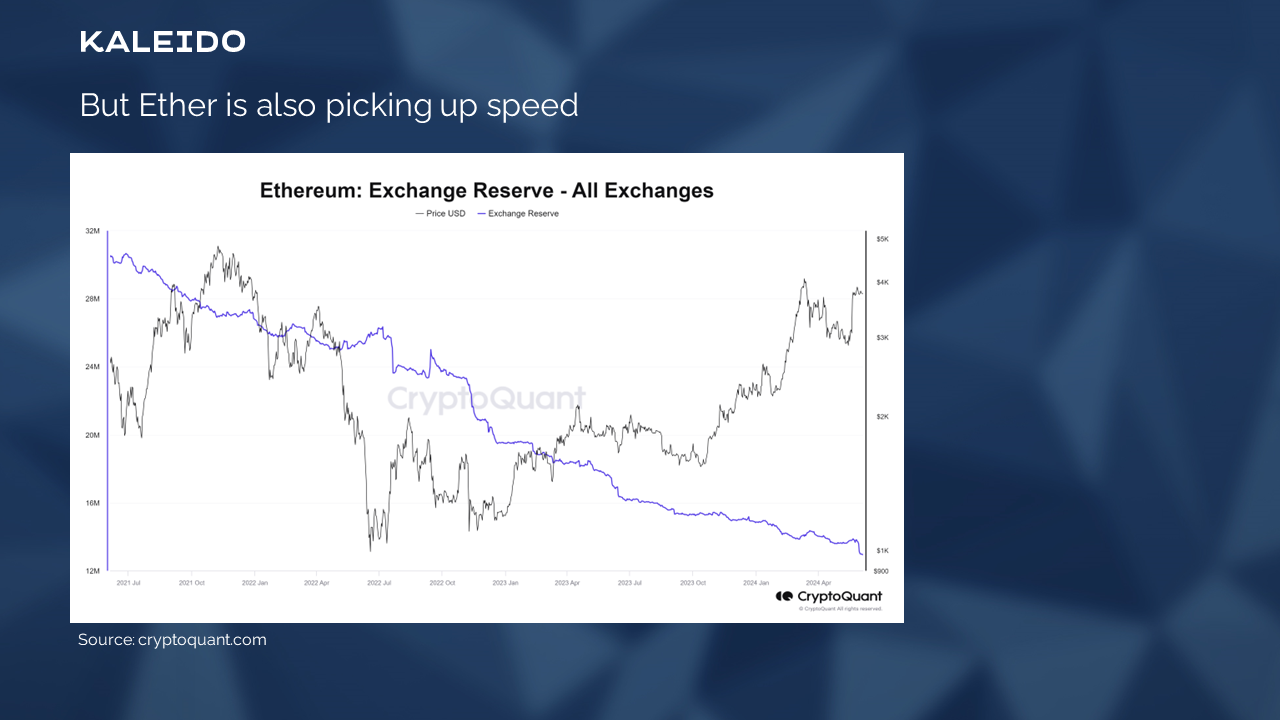
Task: Click the $2K right axis label
Action: (x=882, y=416)
